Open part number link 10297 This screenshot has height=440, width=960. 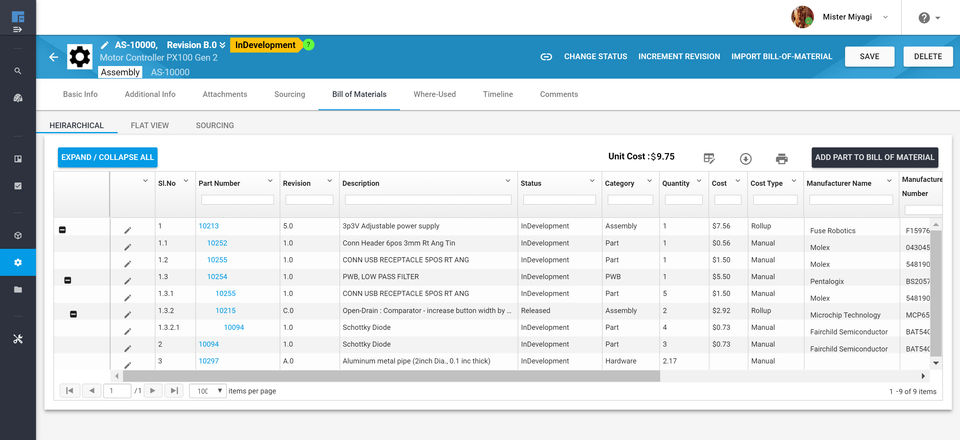click(x=208, y=361)
